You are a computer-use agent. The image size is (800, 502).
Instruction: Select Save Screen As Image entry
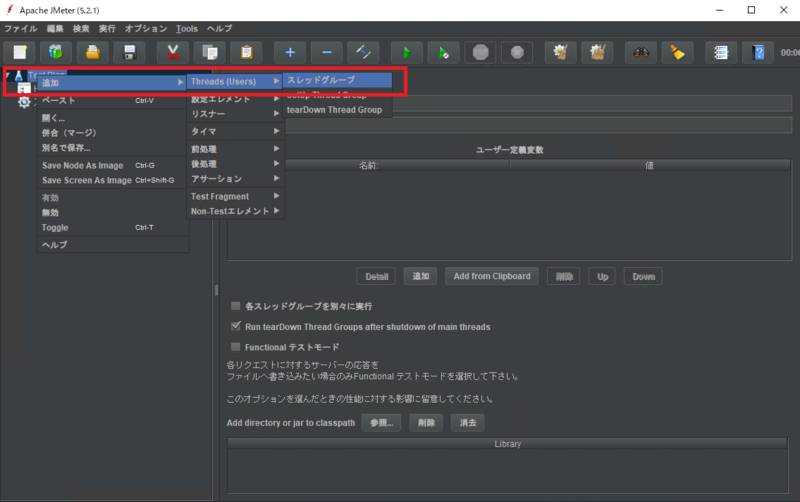coord(112,180)
